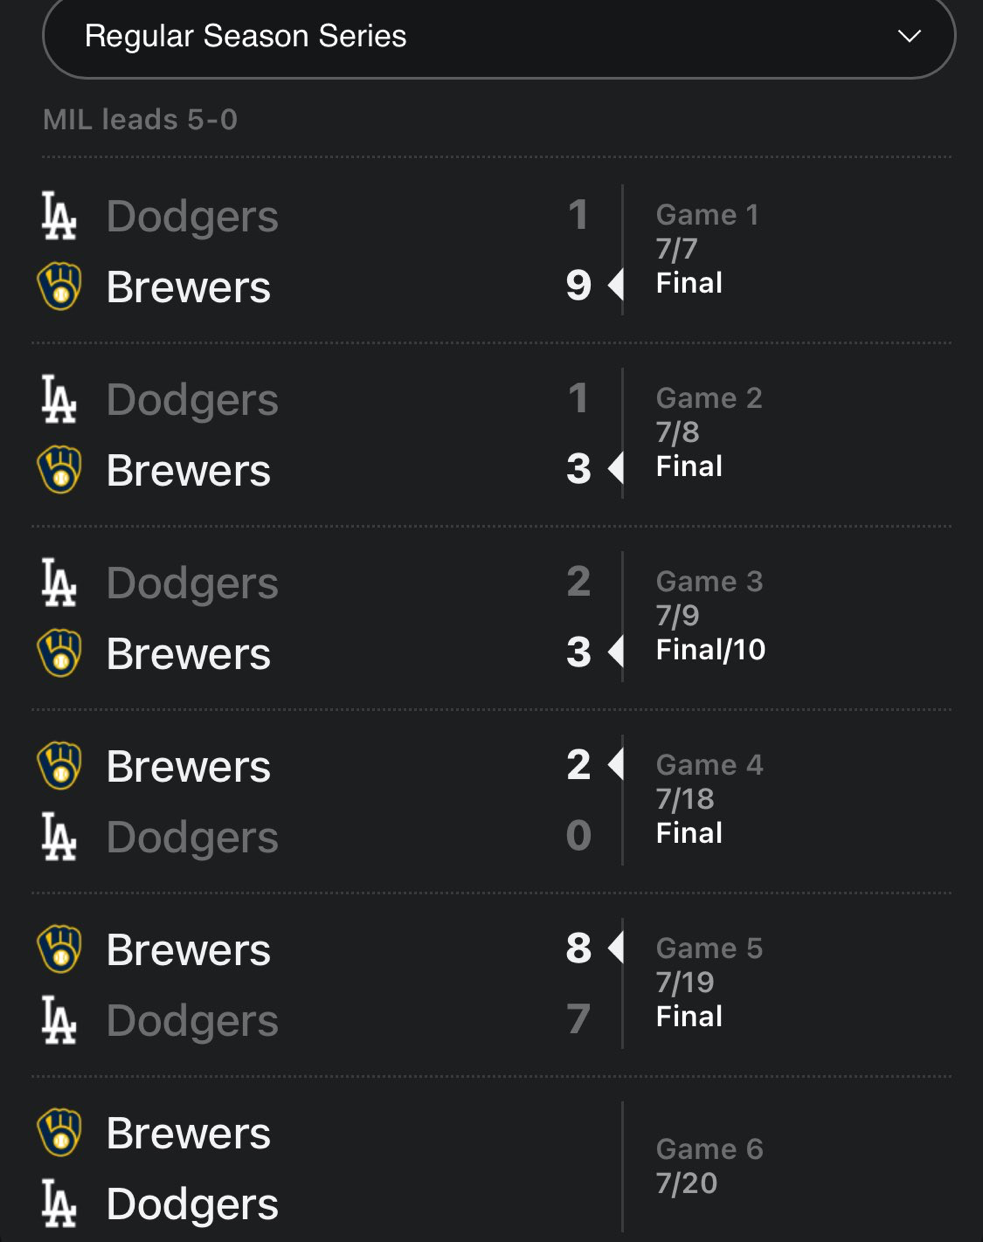Click the dropdown chevron arrow

[x=909, y=37]
